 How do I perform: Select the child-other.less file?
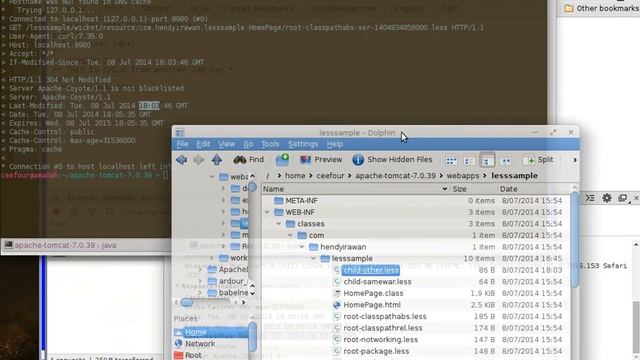pyautogui.click(x=371, y=270)
